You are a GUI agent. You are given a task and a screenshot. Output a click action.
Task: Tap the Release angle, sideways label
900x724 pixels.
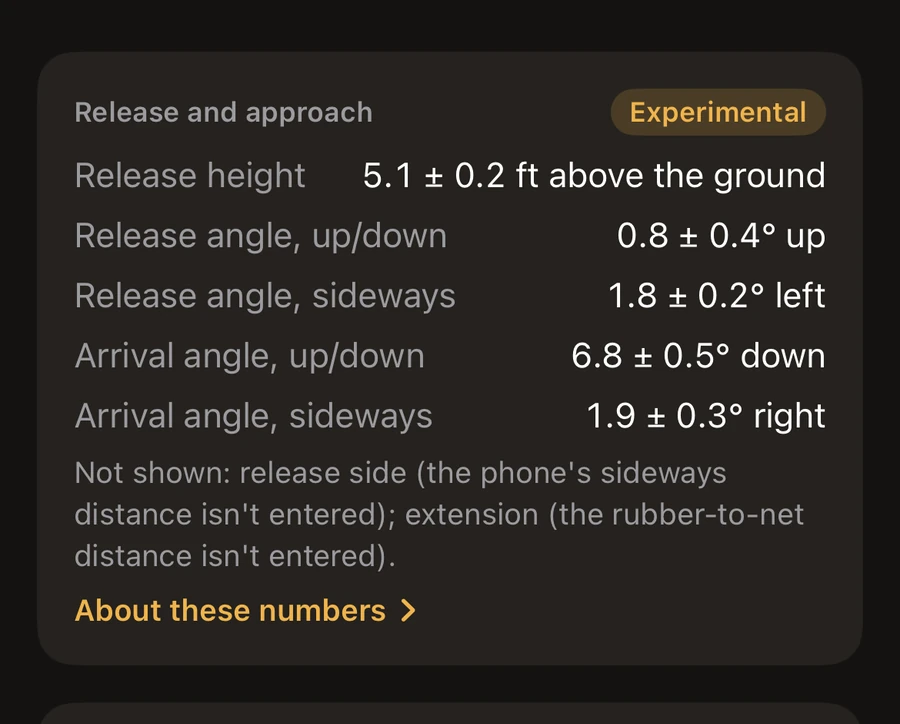point(265,296)
